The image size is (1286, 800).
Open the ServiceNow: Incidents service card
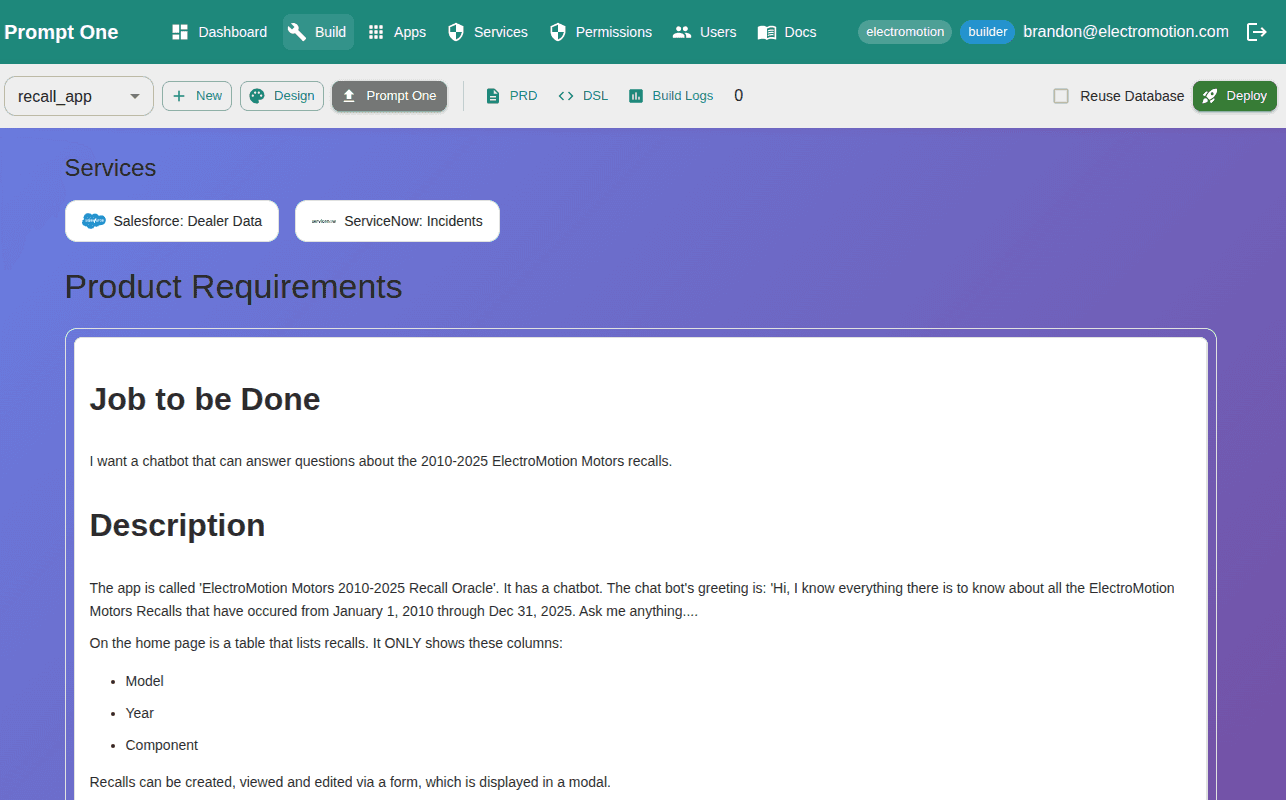397,220
